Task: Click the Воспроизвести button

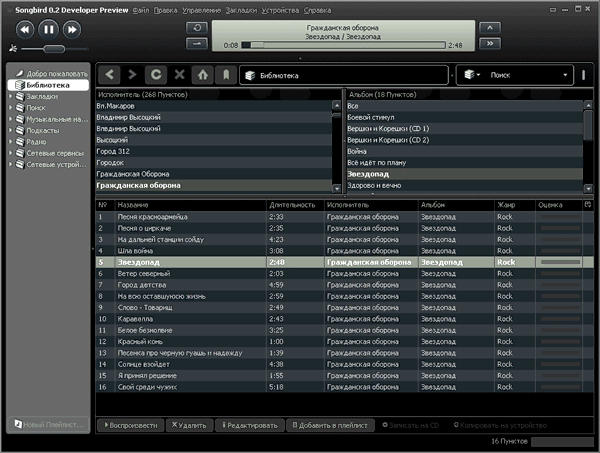Action: 130,425
